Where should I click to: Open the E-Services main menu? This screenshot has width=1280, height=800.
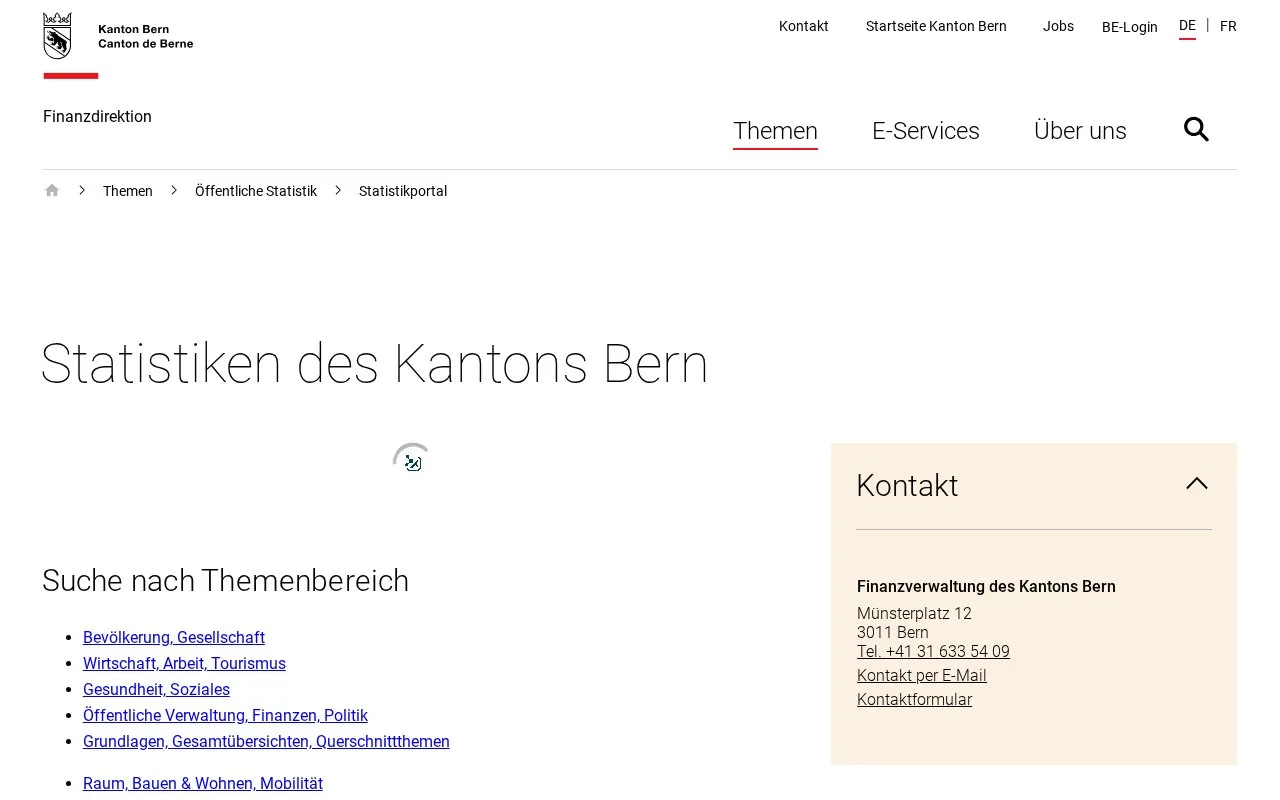click(926, 131)
